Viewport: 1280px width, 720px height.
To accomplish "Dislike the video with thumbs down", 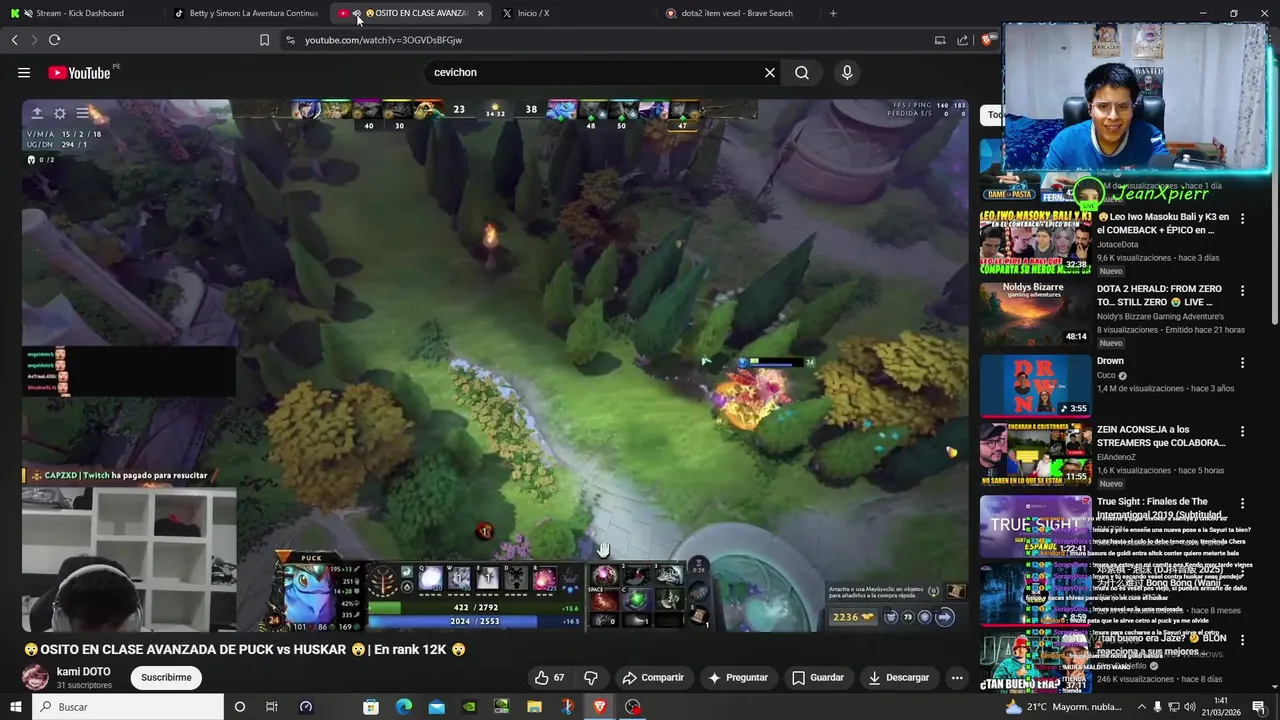I will point(591,677).
